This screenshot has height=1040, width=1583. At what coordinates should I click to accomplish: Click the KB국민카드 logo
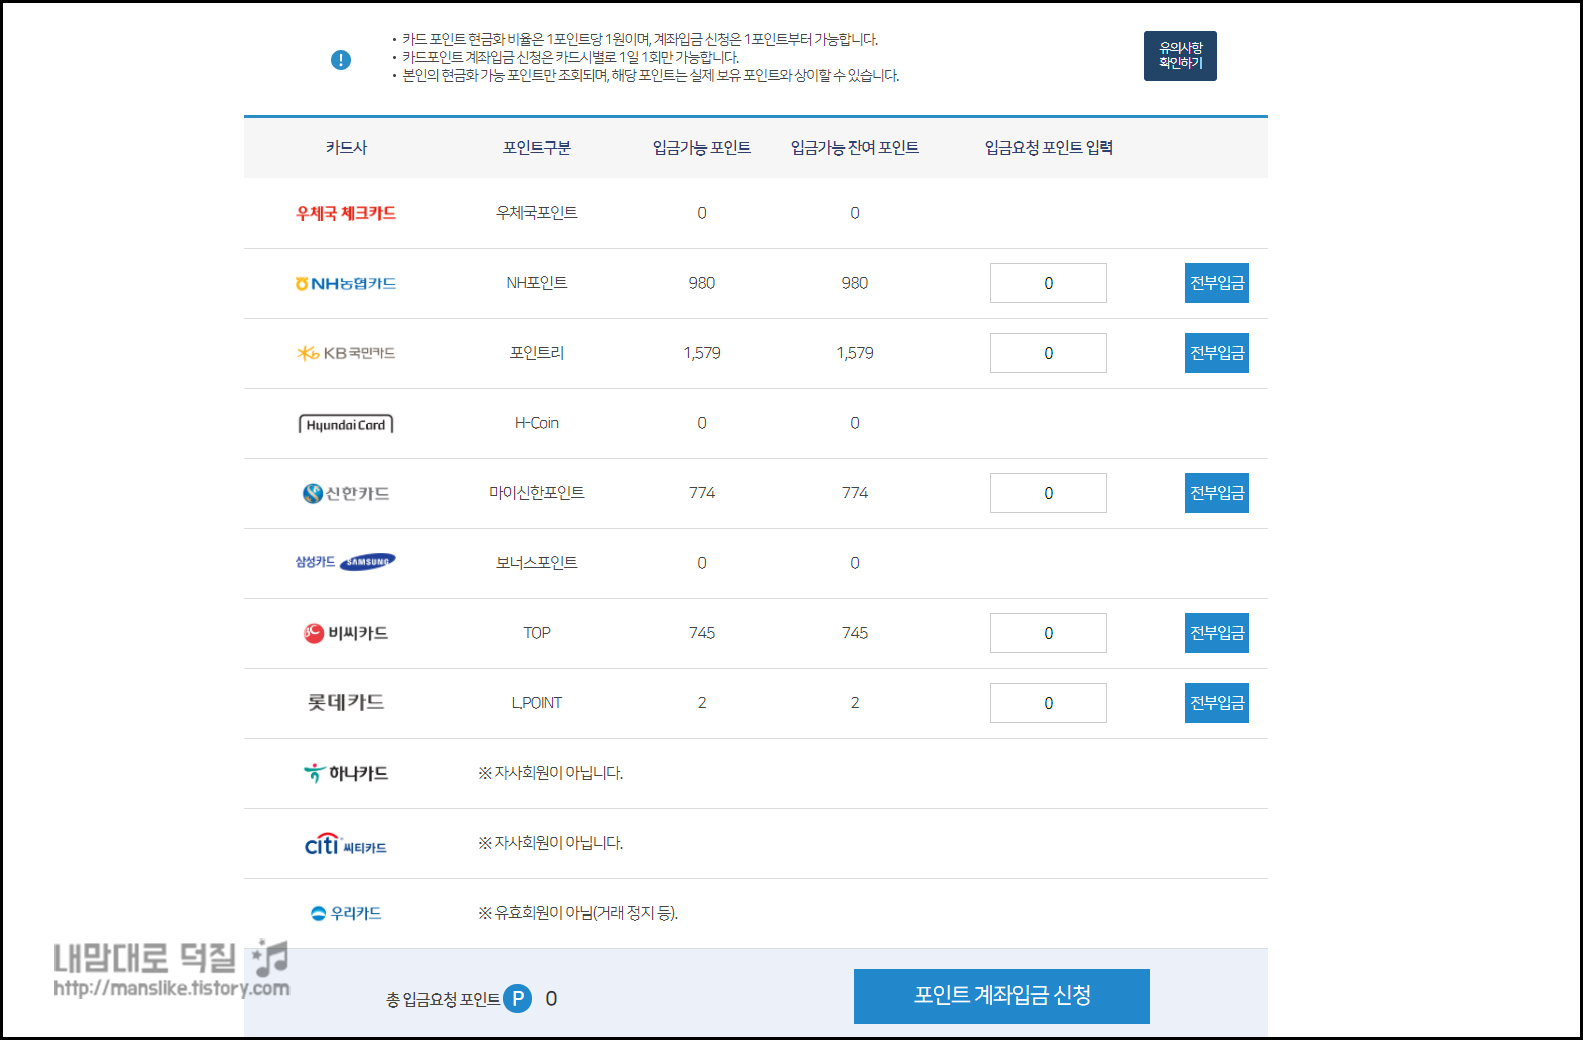point(346,353)
